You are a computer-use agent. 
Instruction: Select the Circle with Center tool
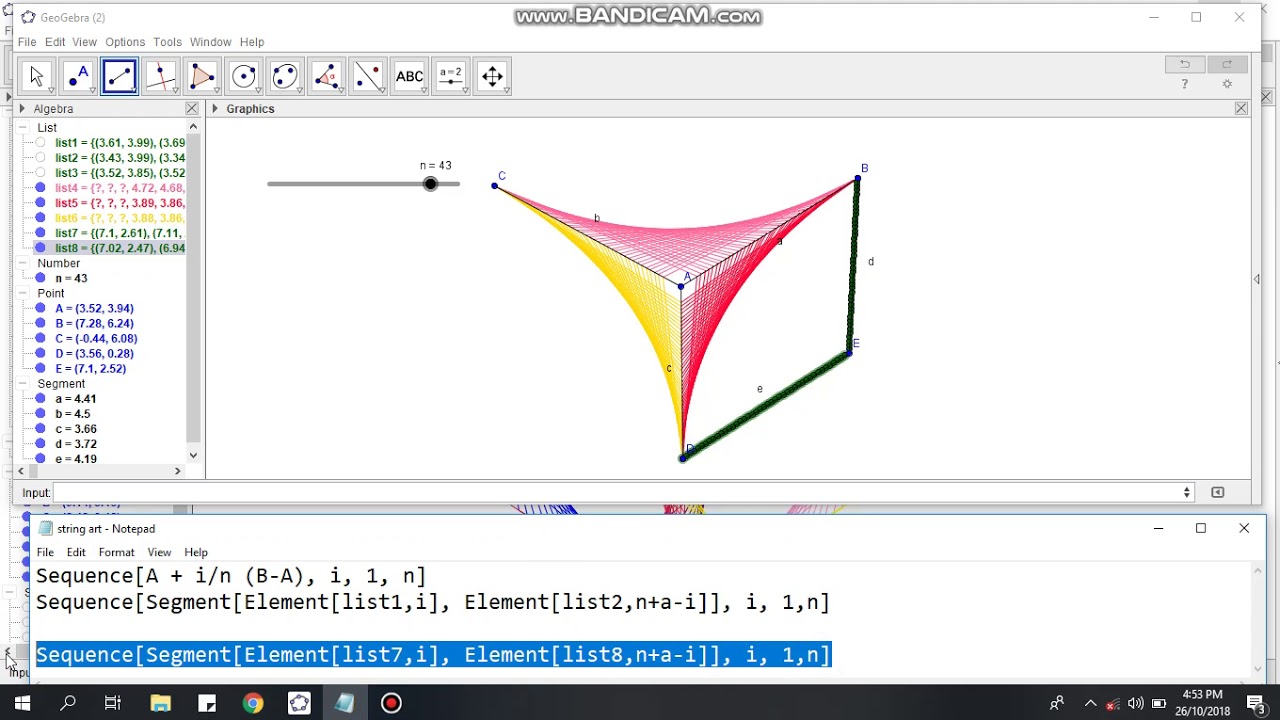pyautogui.click(x=244, y=76)
